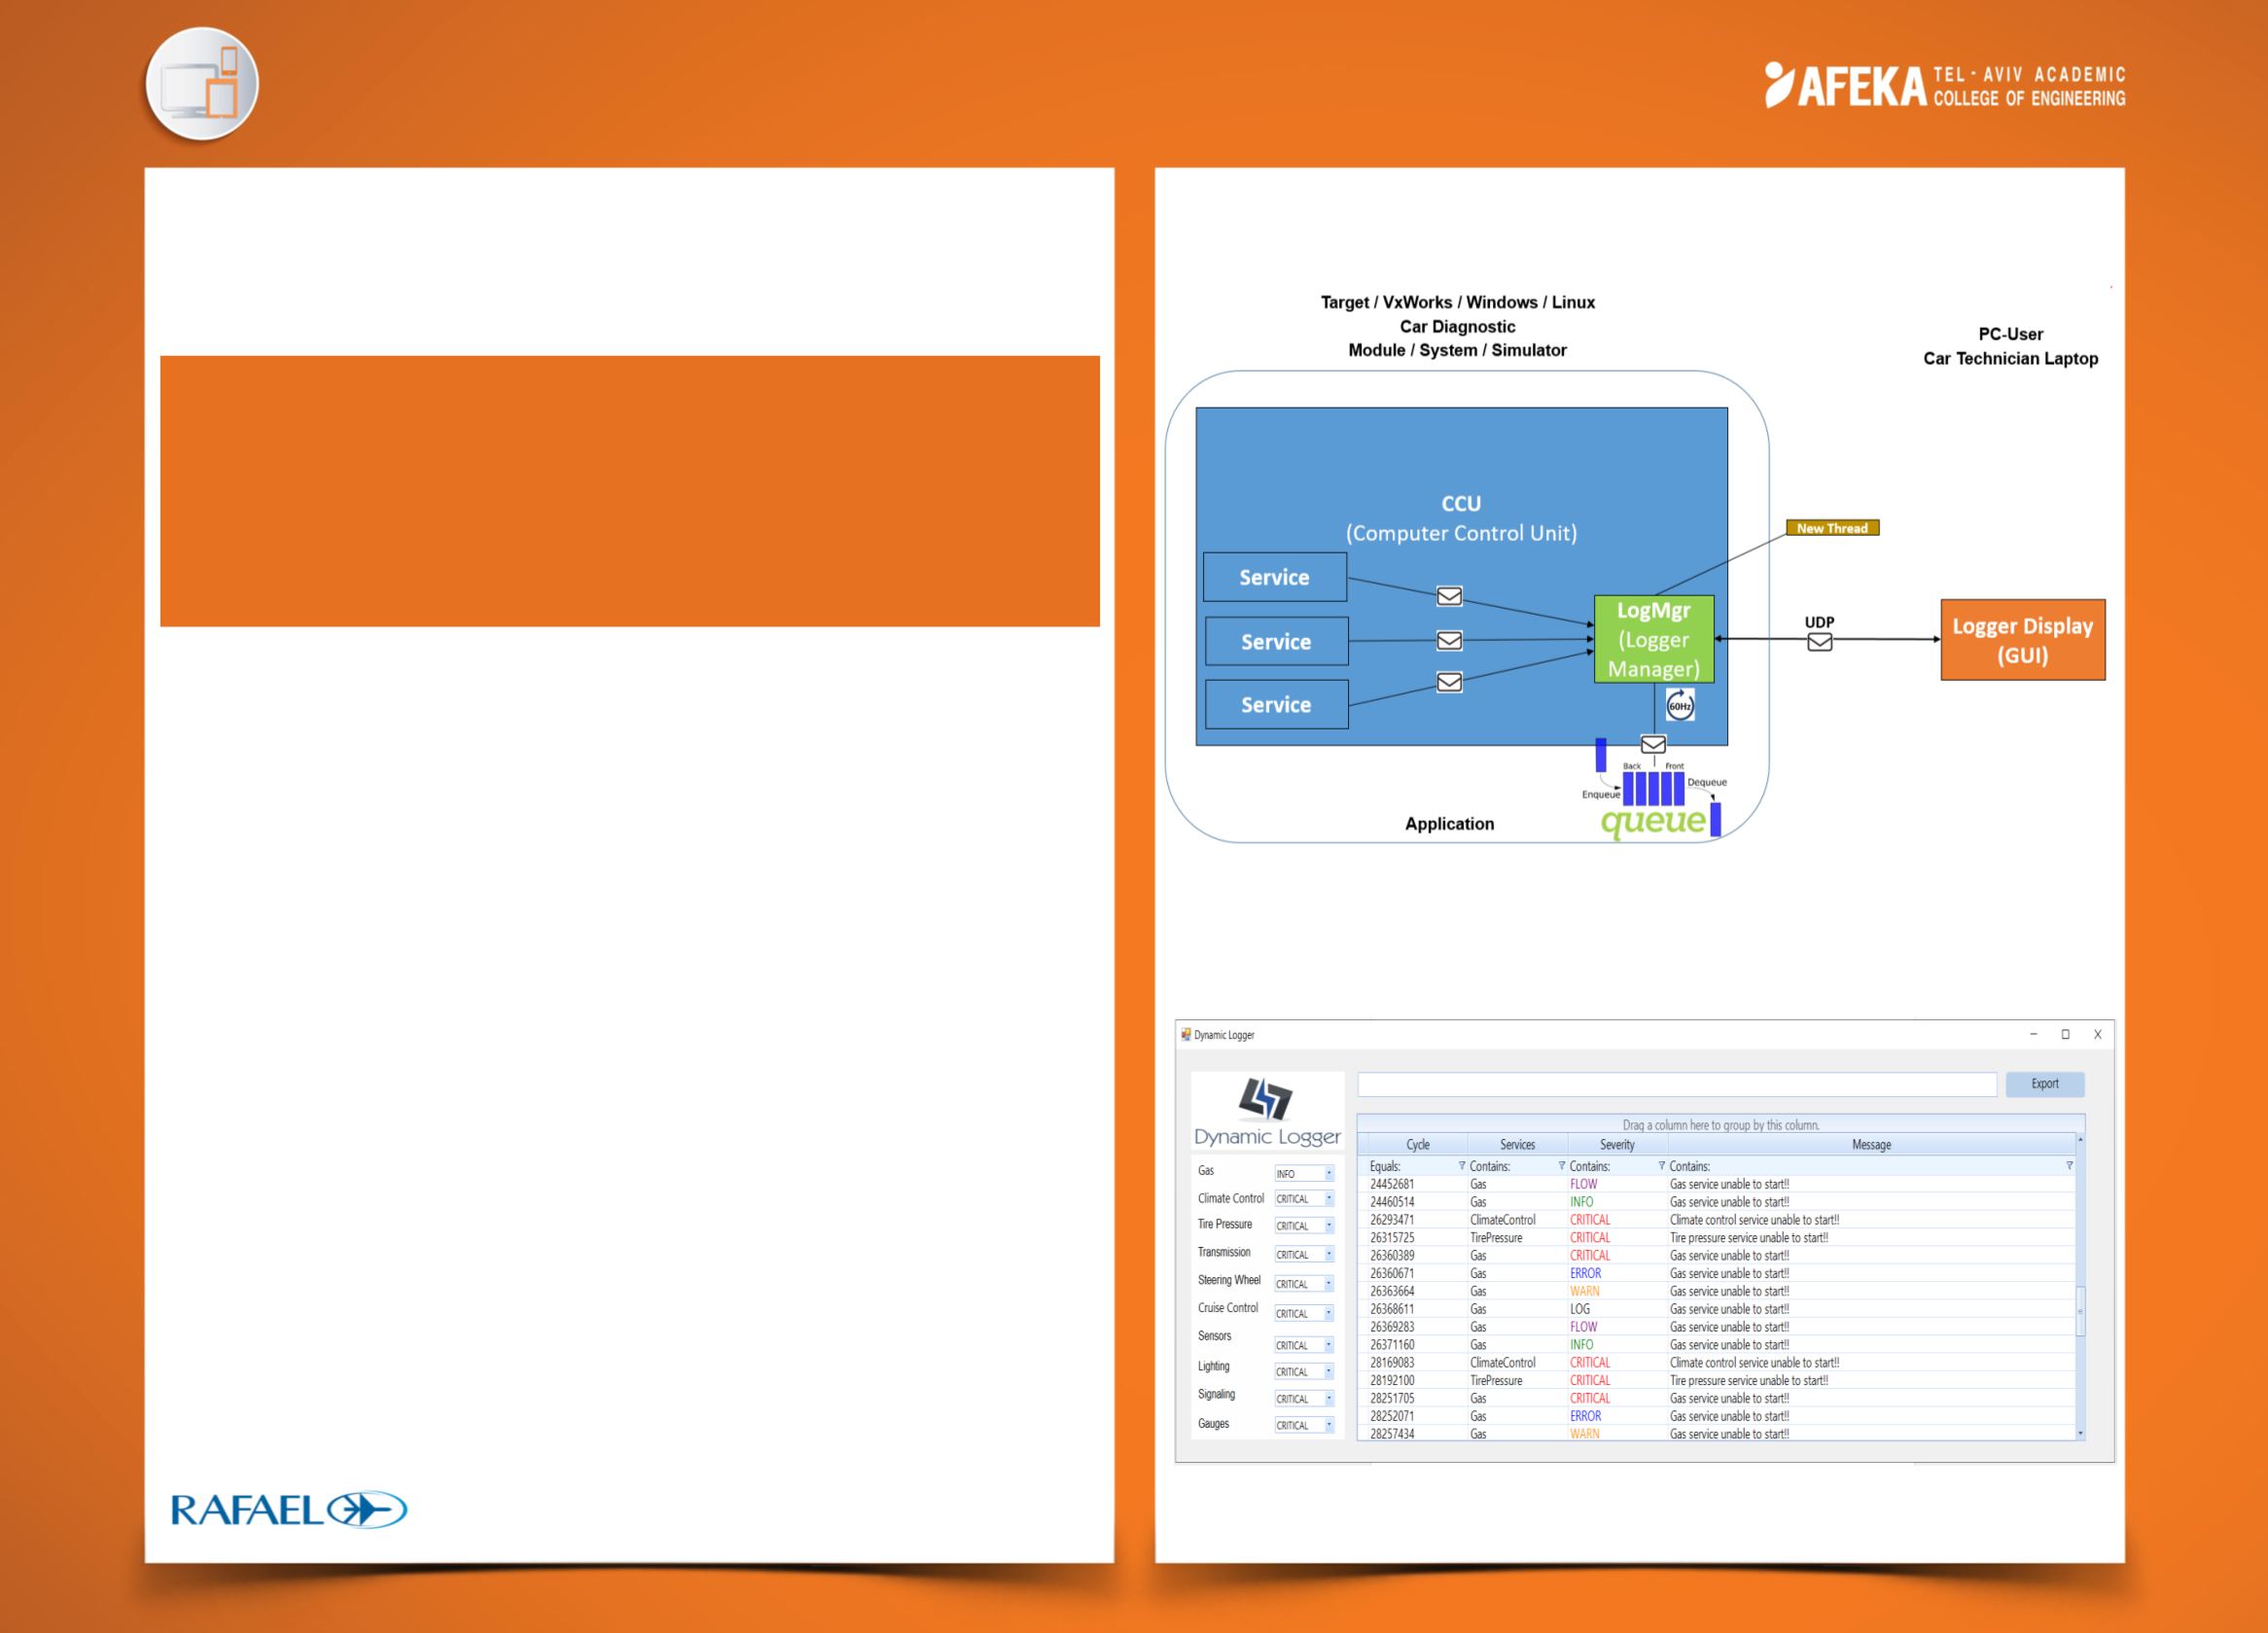Viewport: 2268px width, 1633px height.
Task: Click the Severity column filter funnel icon
Action: click(1661, 1166)
